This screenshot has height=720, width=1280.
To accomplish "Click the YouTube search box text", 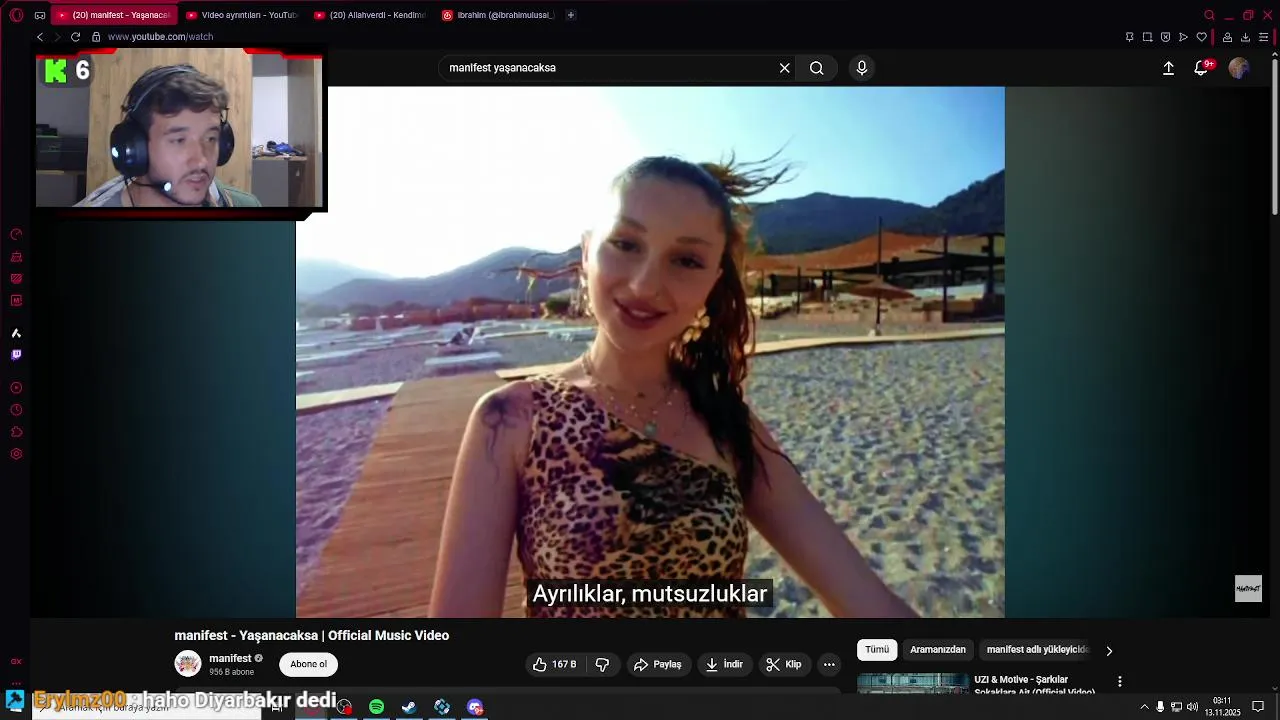I will [x=502, y=68].
